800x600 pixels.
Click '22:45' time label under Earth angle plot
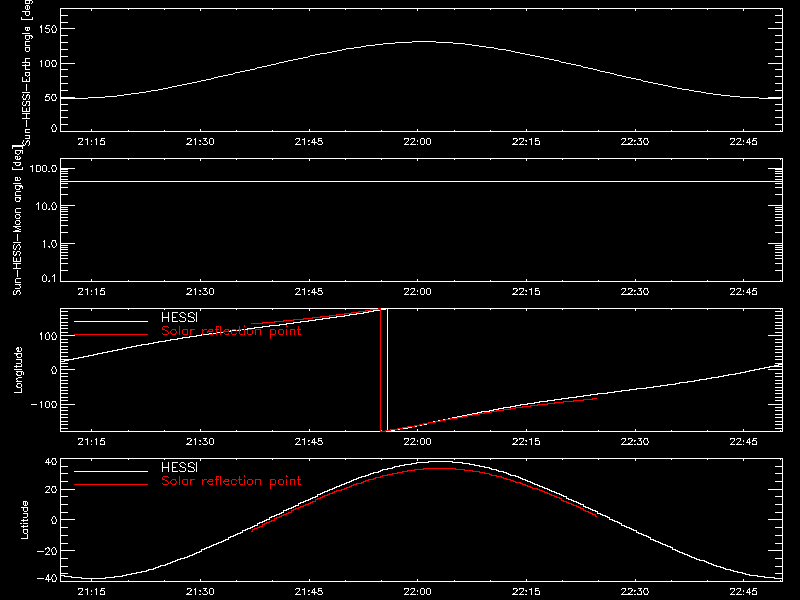pos(743,142)
